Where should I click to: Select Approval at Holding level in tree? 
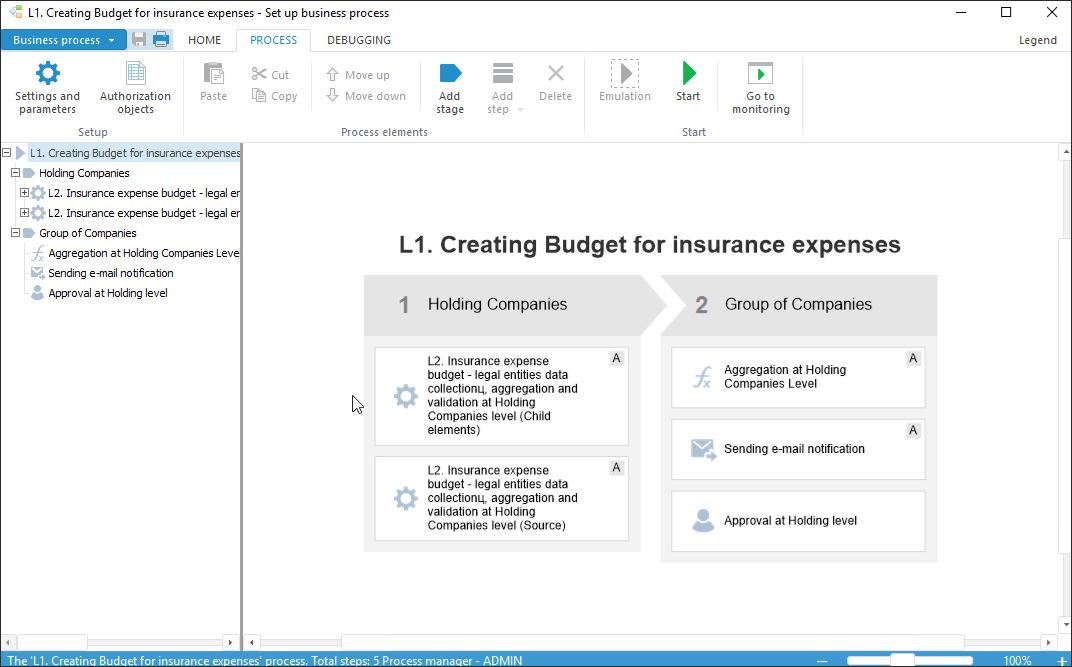pyautogui.click(x=107, y=293)
